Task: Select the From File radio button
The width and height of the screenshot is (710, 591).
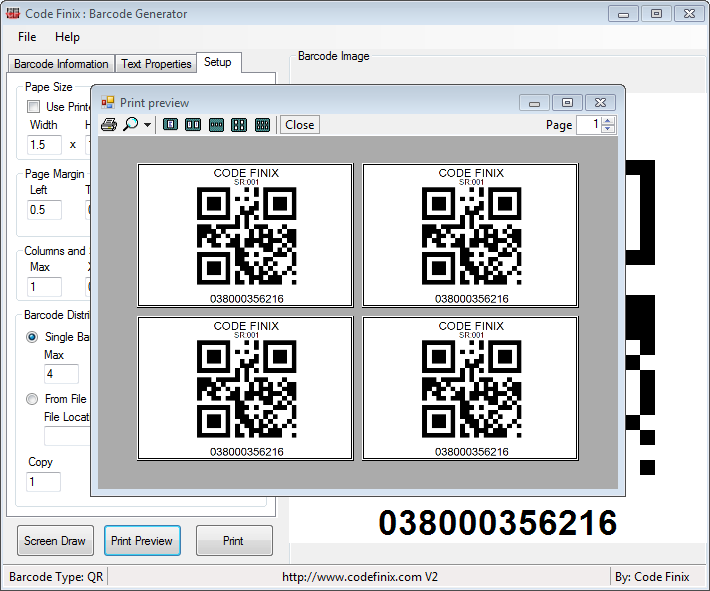Action: [32, 399]
